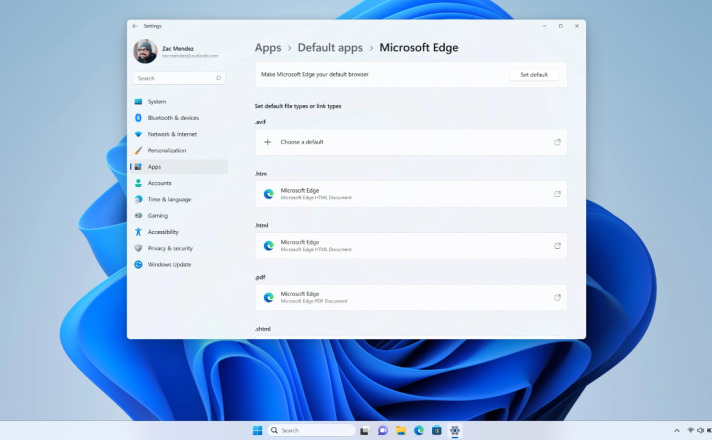Screen dimensions: 712x440
Task: Open Bluetooth & devices category
Action: [179, 118]
